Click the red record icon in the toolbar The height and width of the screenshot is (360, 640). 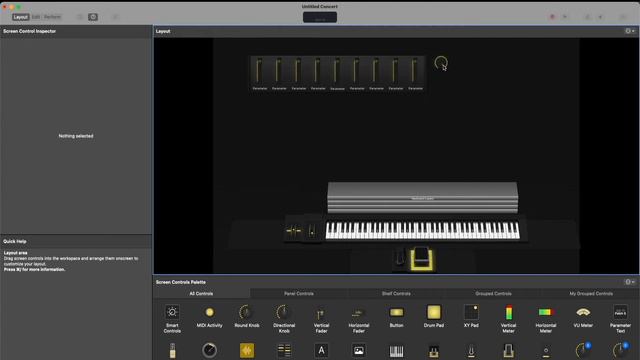click(x=552, y=17)
